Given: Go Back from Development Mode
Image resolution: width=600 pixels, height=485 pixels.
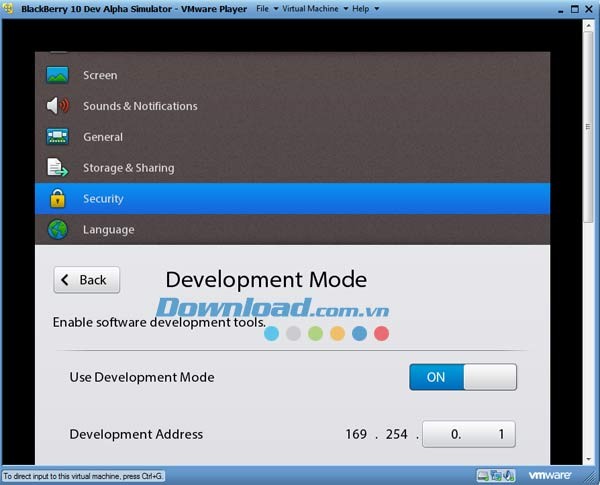Looking at the screenshot, I should coord(87,280).
